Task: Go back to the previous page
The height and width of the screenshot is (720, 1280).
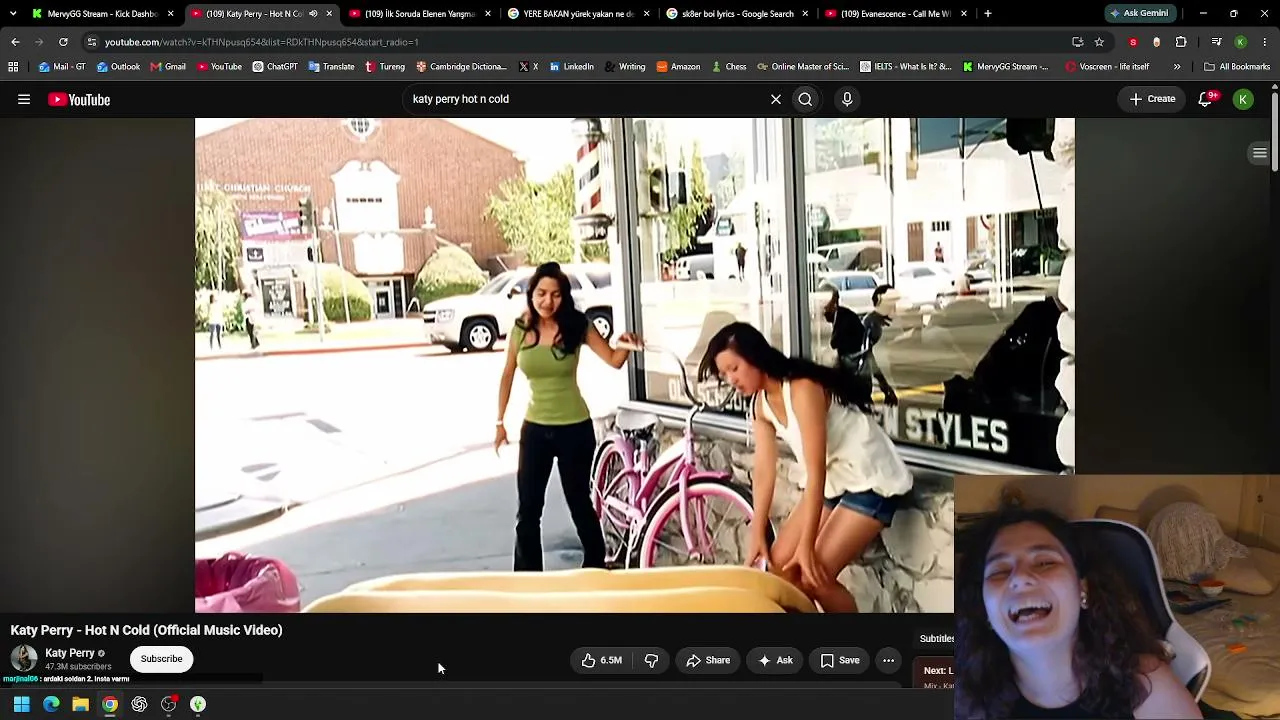Action: pyautogui.click(x=15, y=42)
